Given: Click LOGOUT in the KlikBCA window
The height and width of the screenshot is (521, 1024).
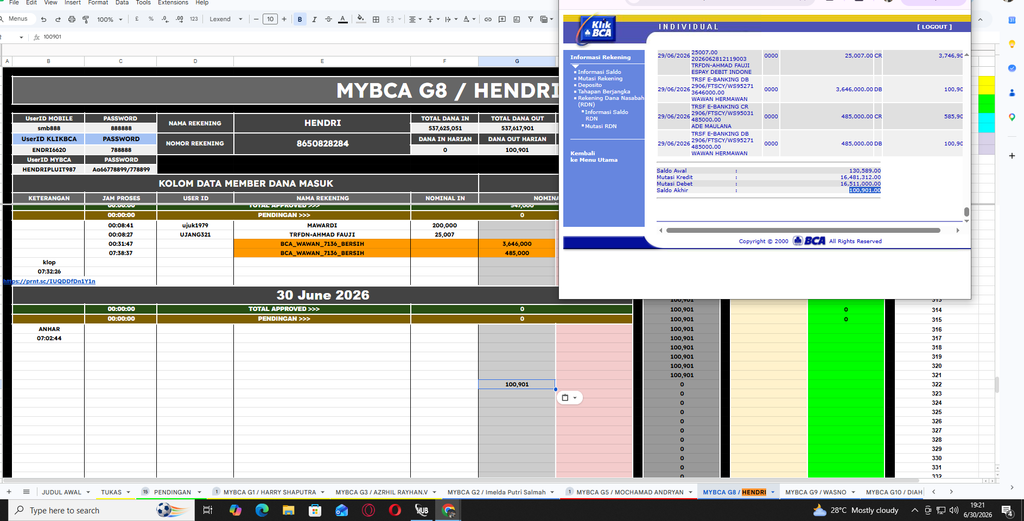Looking at the screenshot, I should pyautogui.click(x=934, y=27).
